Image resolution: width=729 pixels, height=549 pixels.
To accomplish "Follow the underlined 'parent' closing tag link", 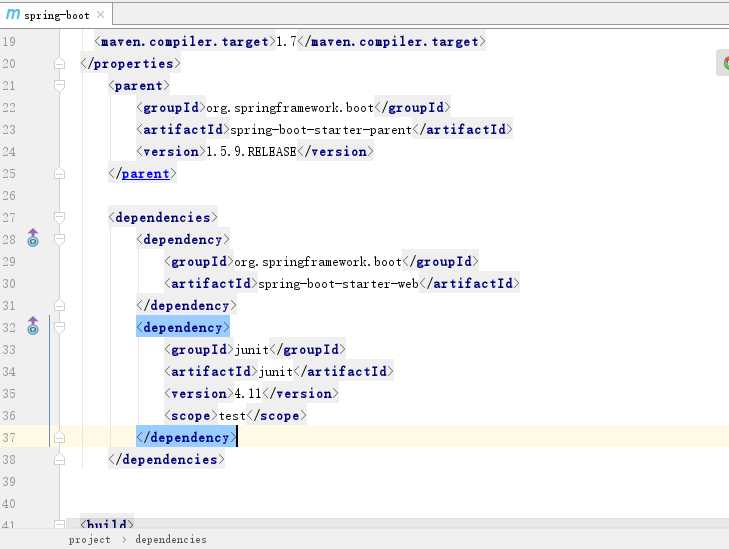I will 146,174.
